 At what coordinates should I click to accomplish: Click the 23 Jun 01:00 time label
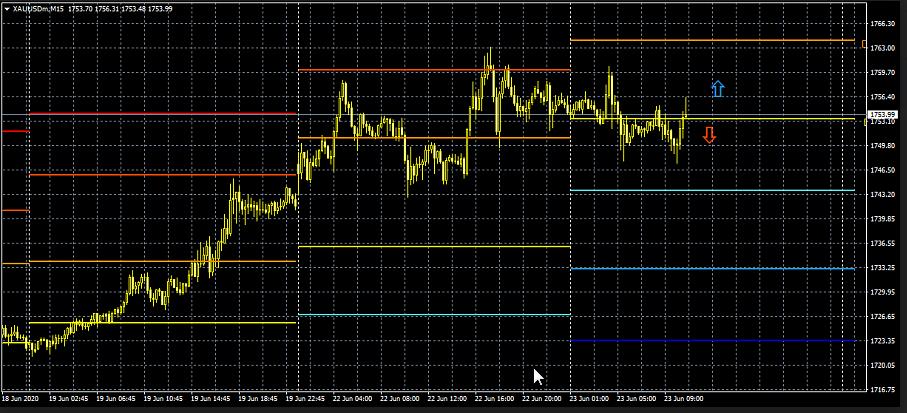pyautogui.click(x=589, y=399)
